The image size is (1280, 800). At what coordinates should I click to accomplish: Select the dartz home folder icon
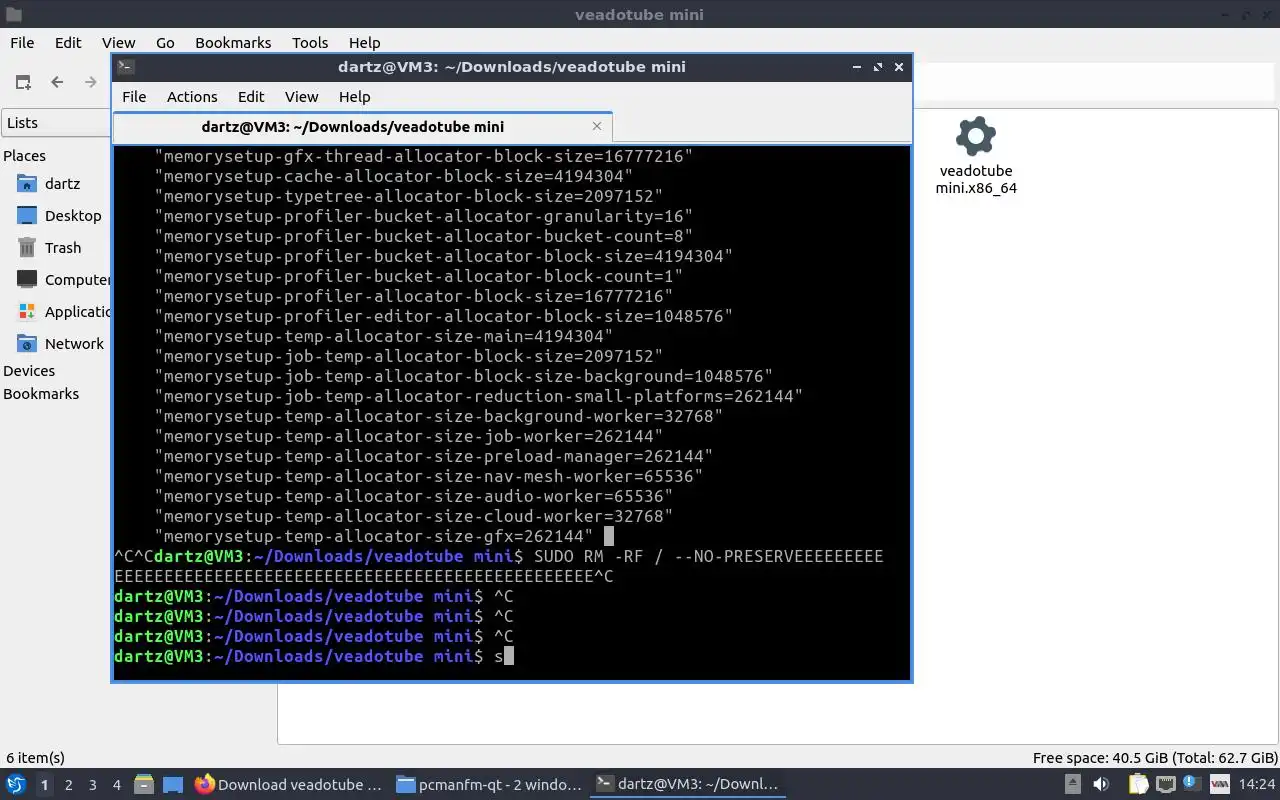(27, 184)
